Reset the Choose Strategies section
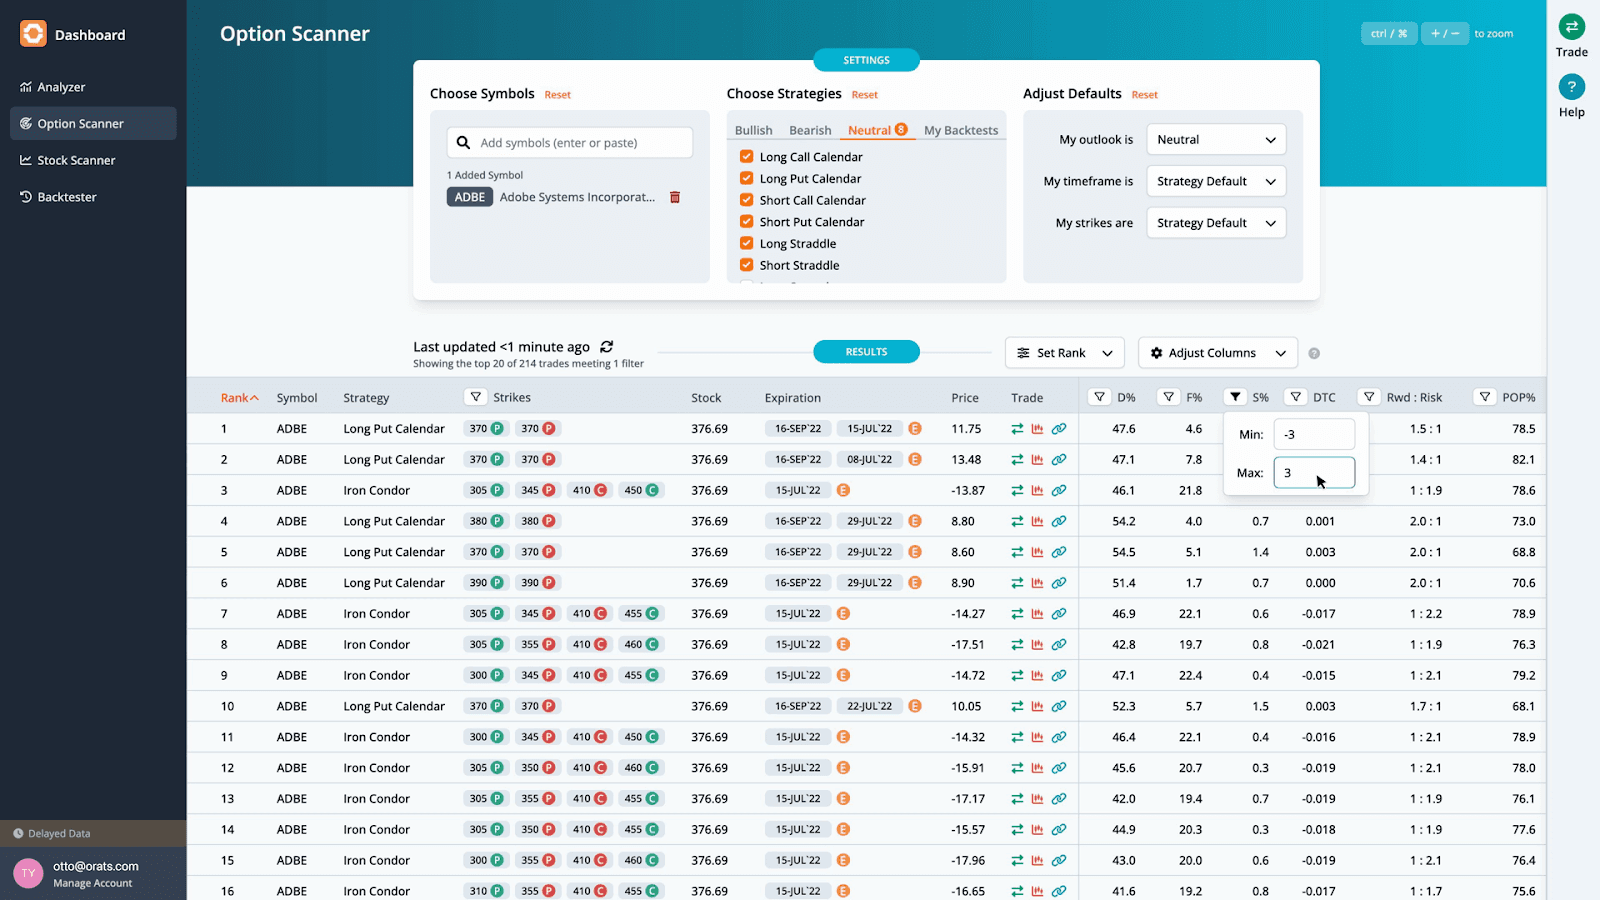The height and width of the screenshot is (900, 1600). [x=864, y=95]
